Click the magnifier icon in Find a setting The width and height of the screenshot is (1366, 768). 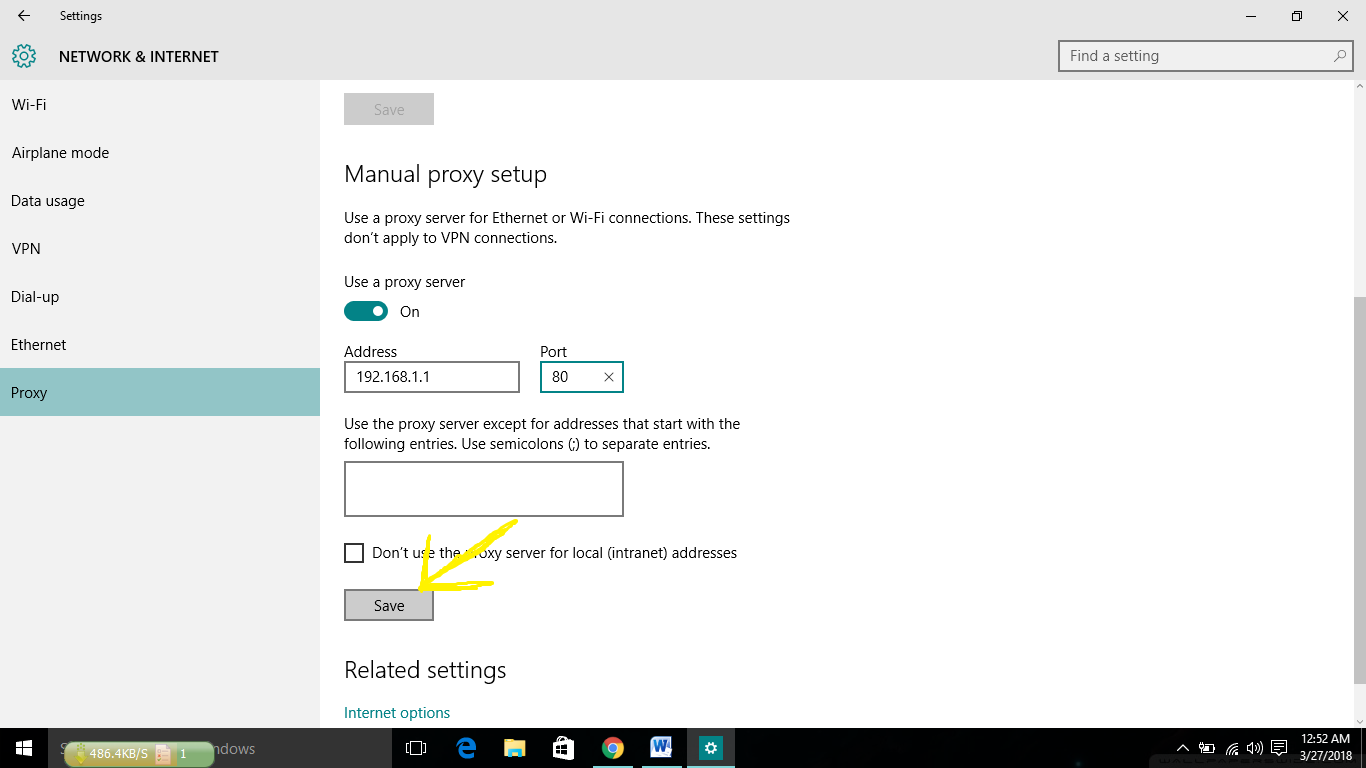[x=1340, y=56]
